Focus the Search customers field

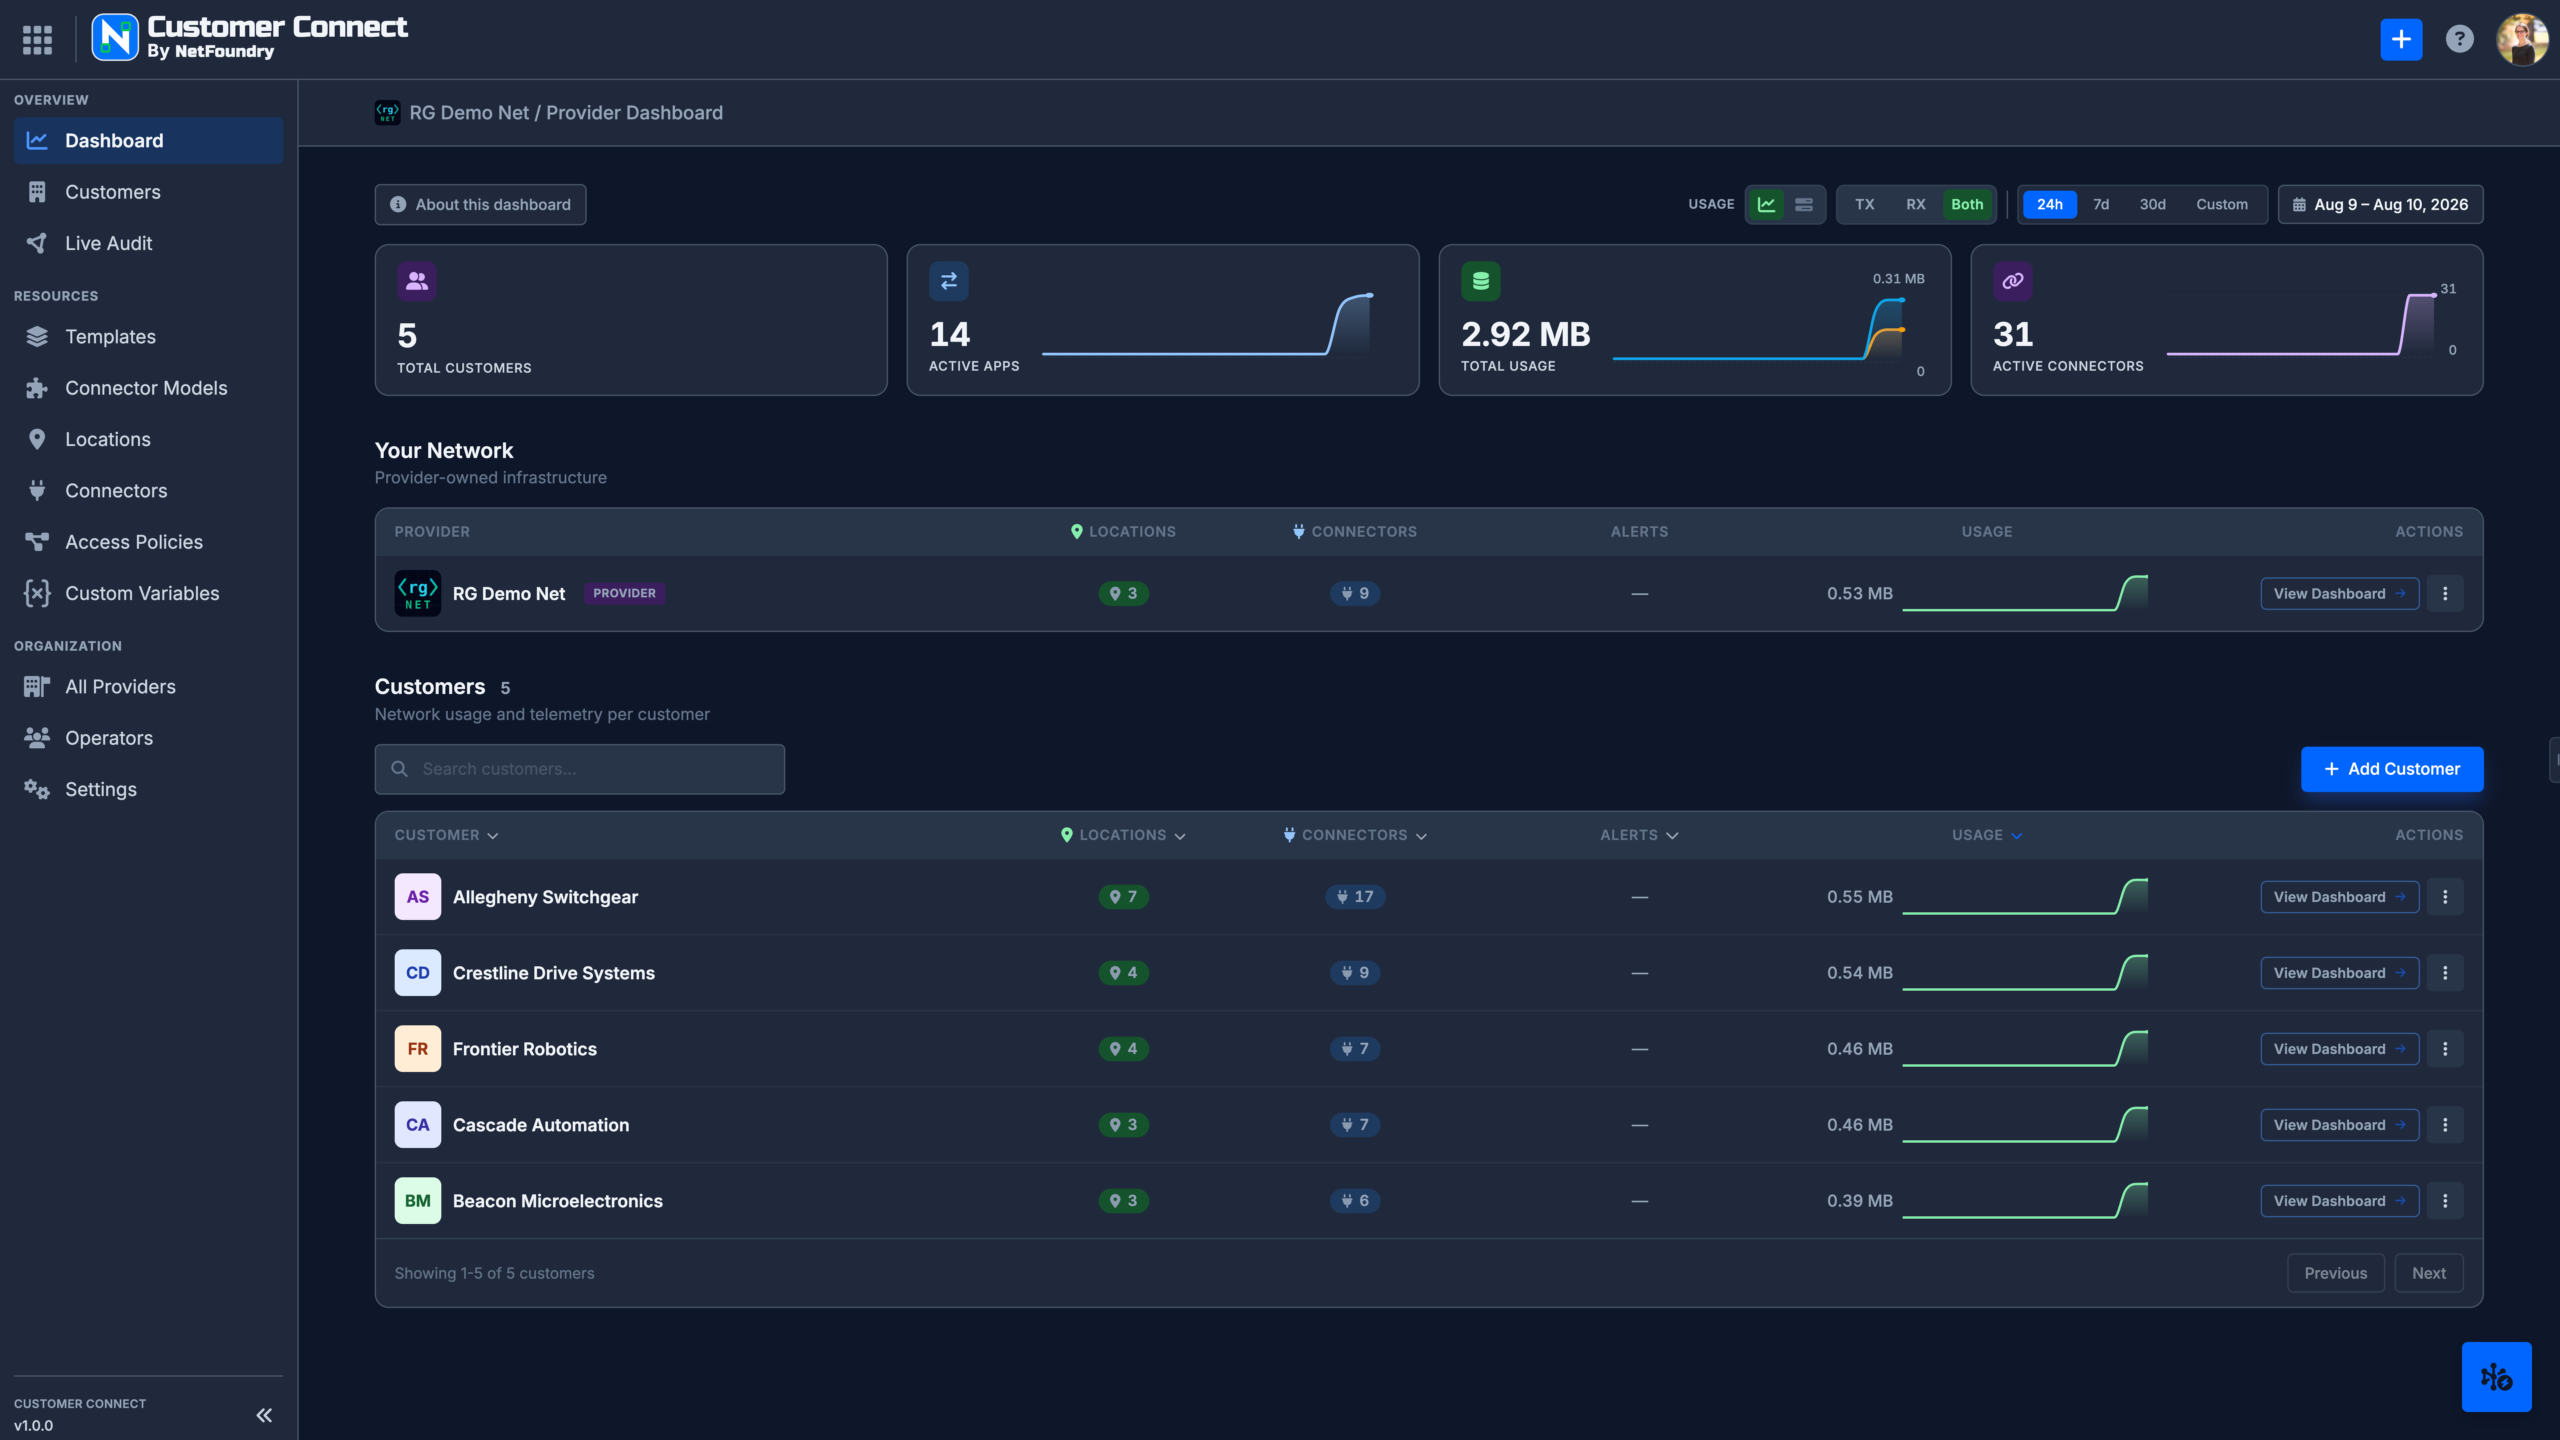tap(579, 769)
